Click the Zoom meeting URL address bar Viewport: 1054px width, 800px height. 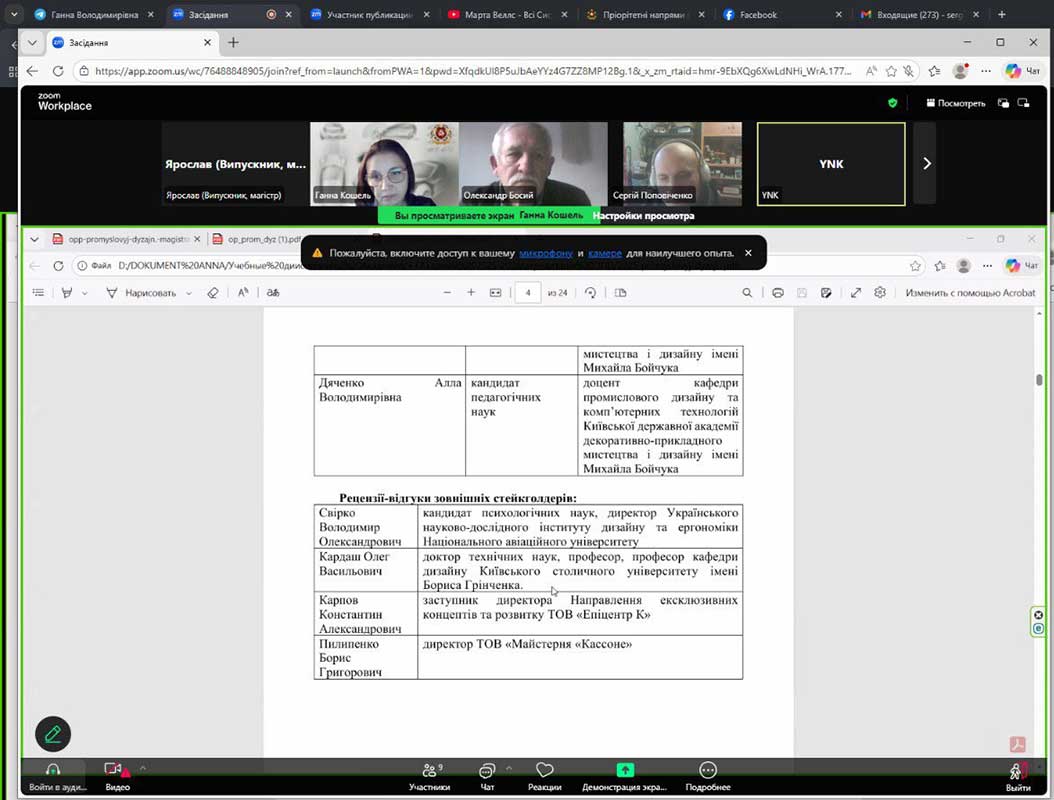pos(470,71)
